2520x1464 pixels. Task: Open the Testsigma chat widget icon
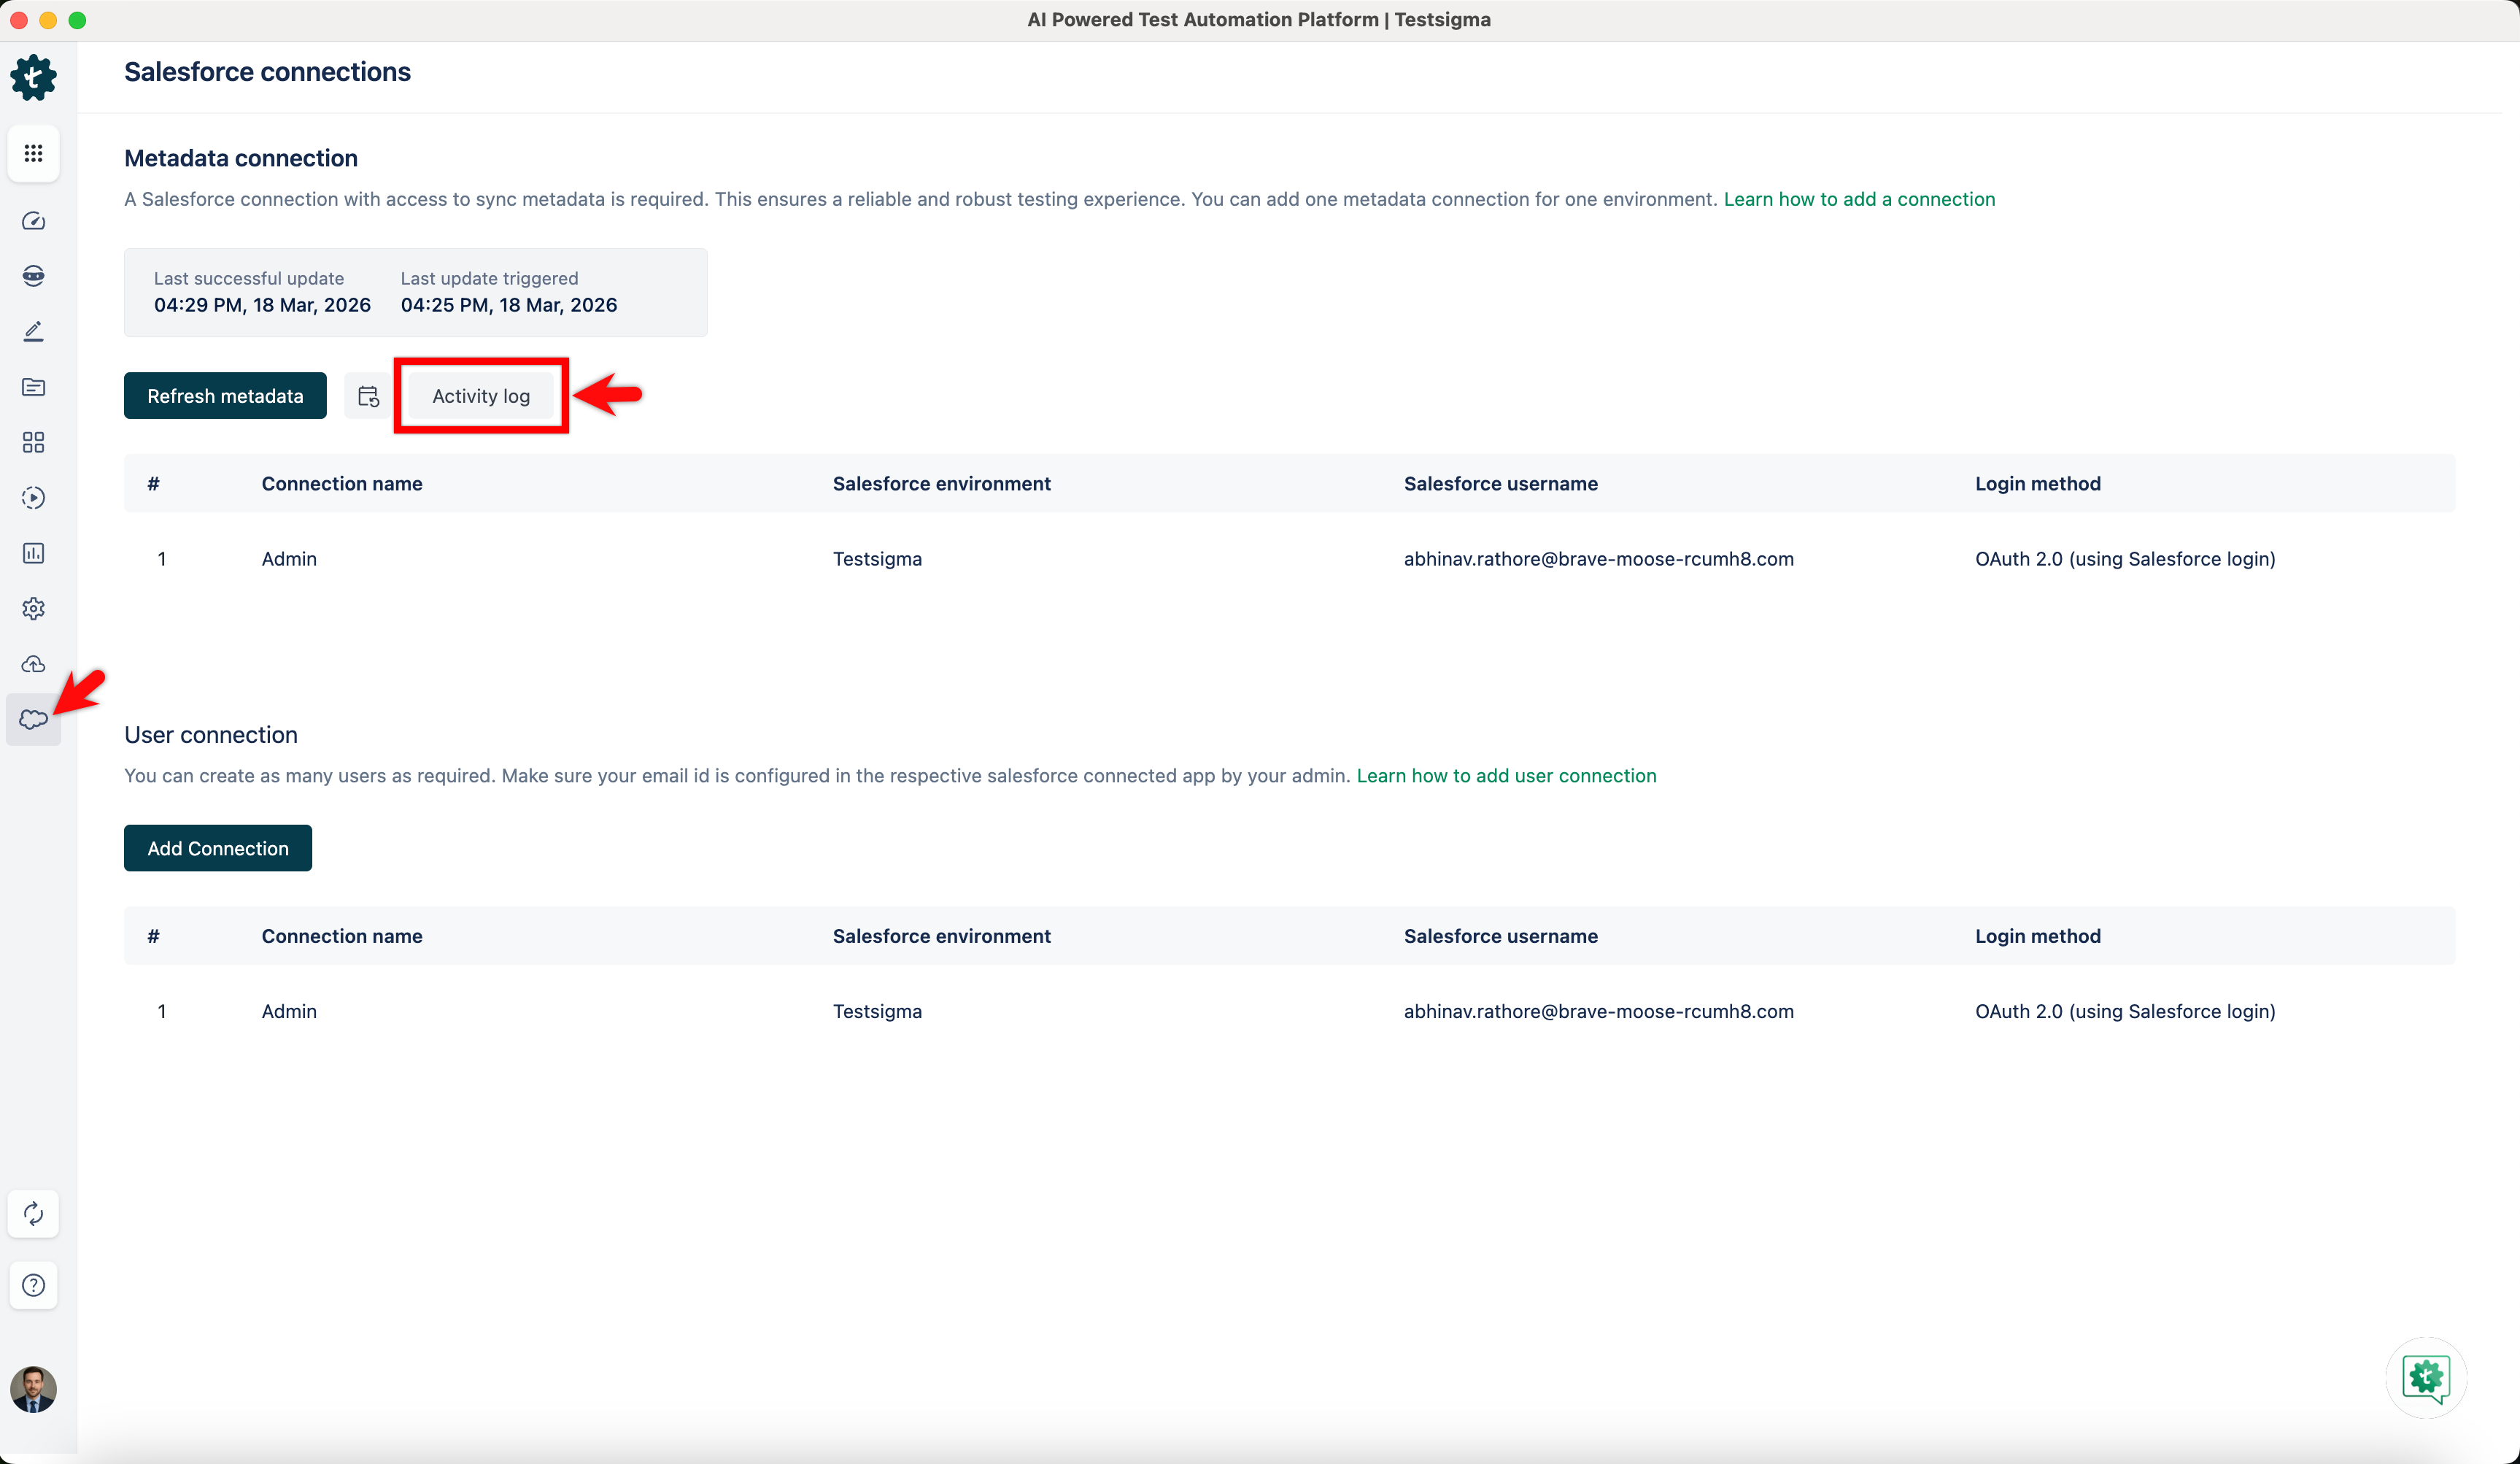pos(2426,1378)
